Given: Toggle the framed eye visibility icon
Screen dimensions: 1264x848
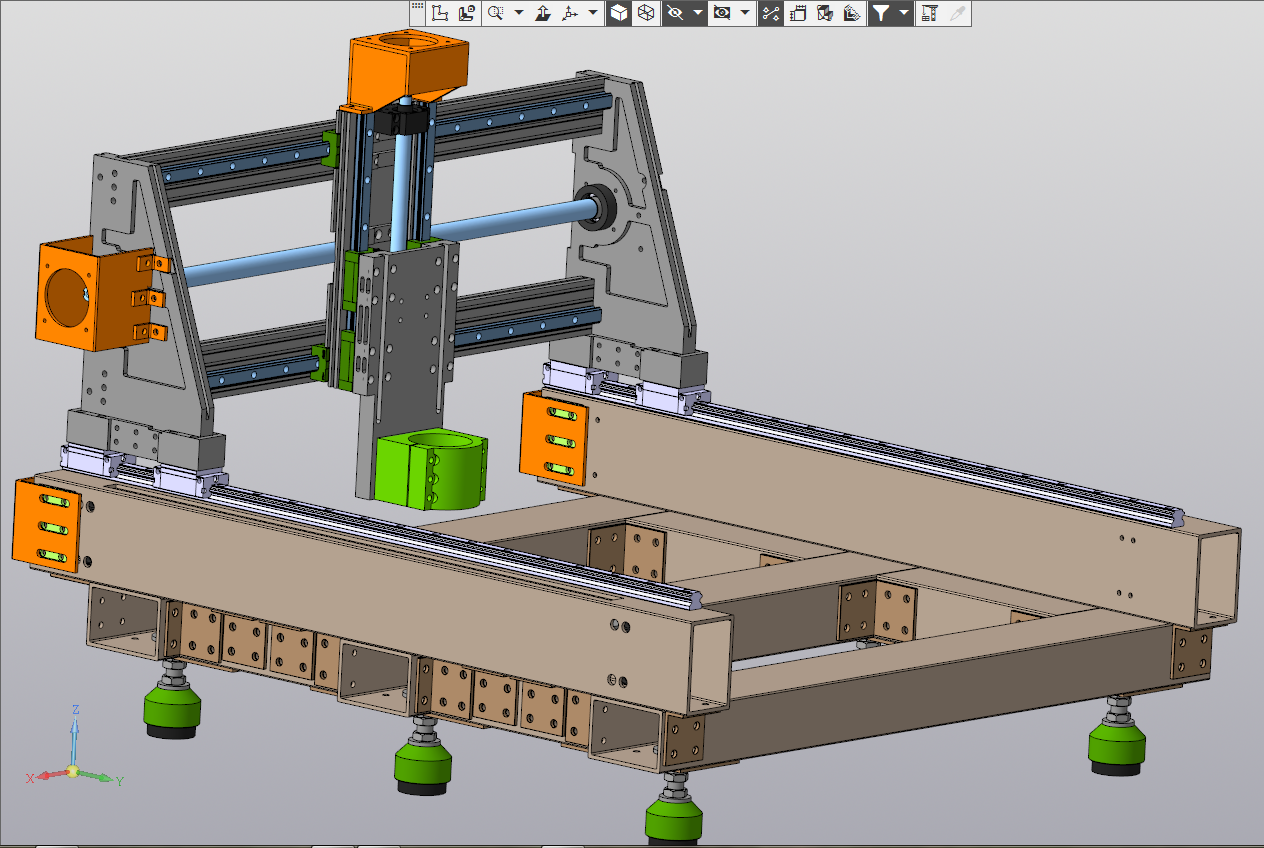Looking at the screenshot, I should 722,14.
